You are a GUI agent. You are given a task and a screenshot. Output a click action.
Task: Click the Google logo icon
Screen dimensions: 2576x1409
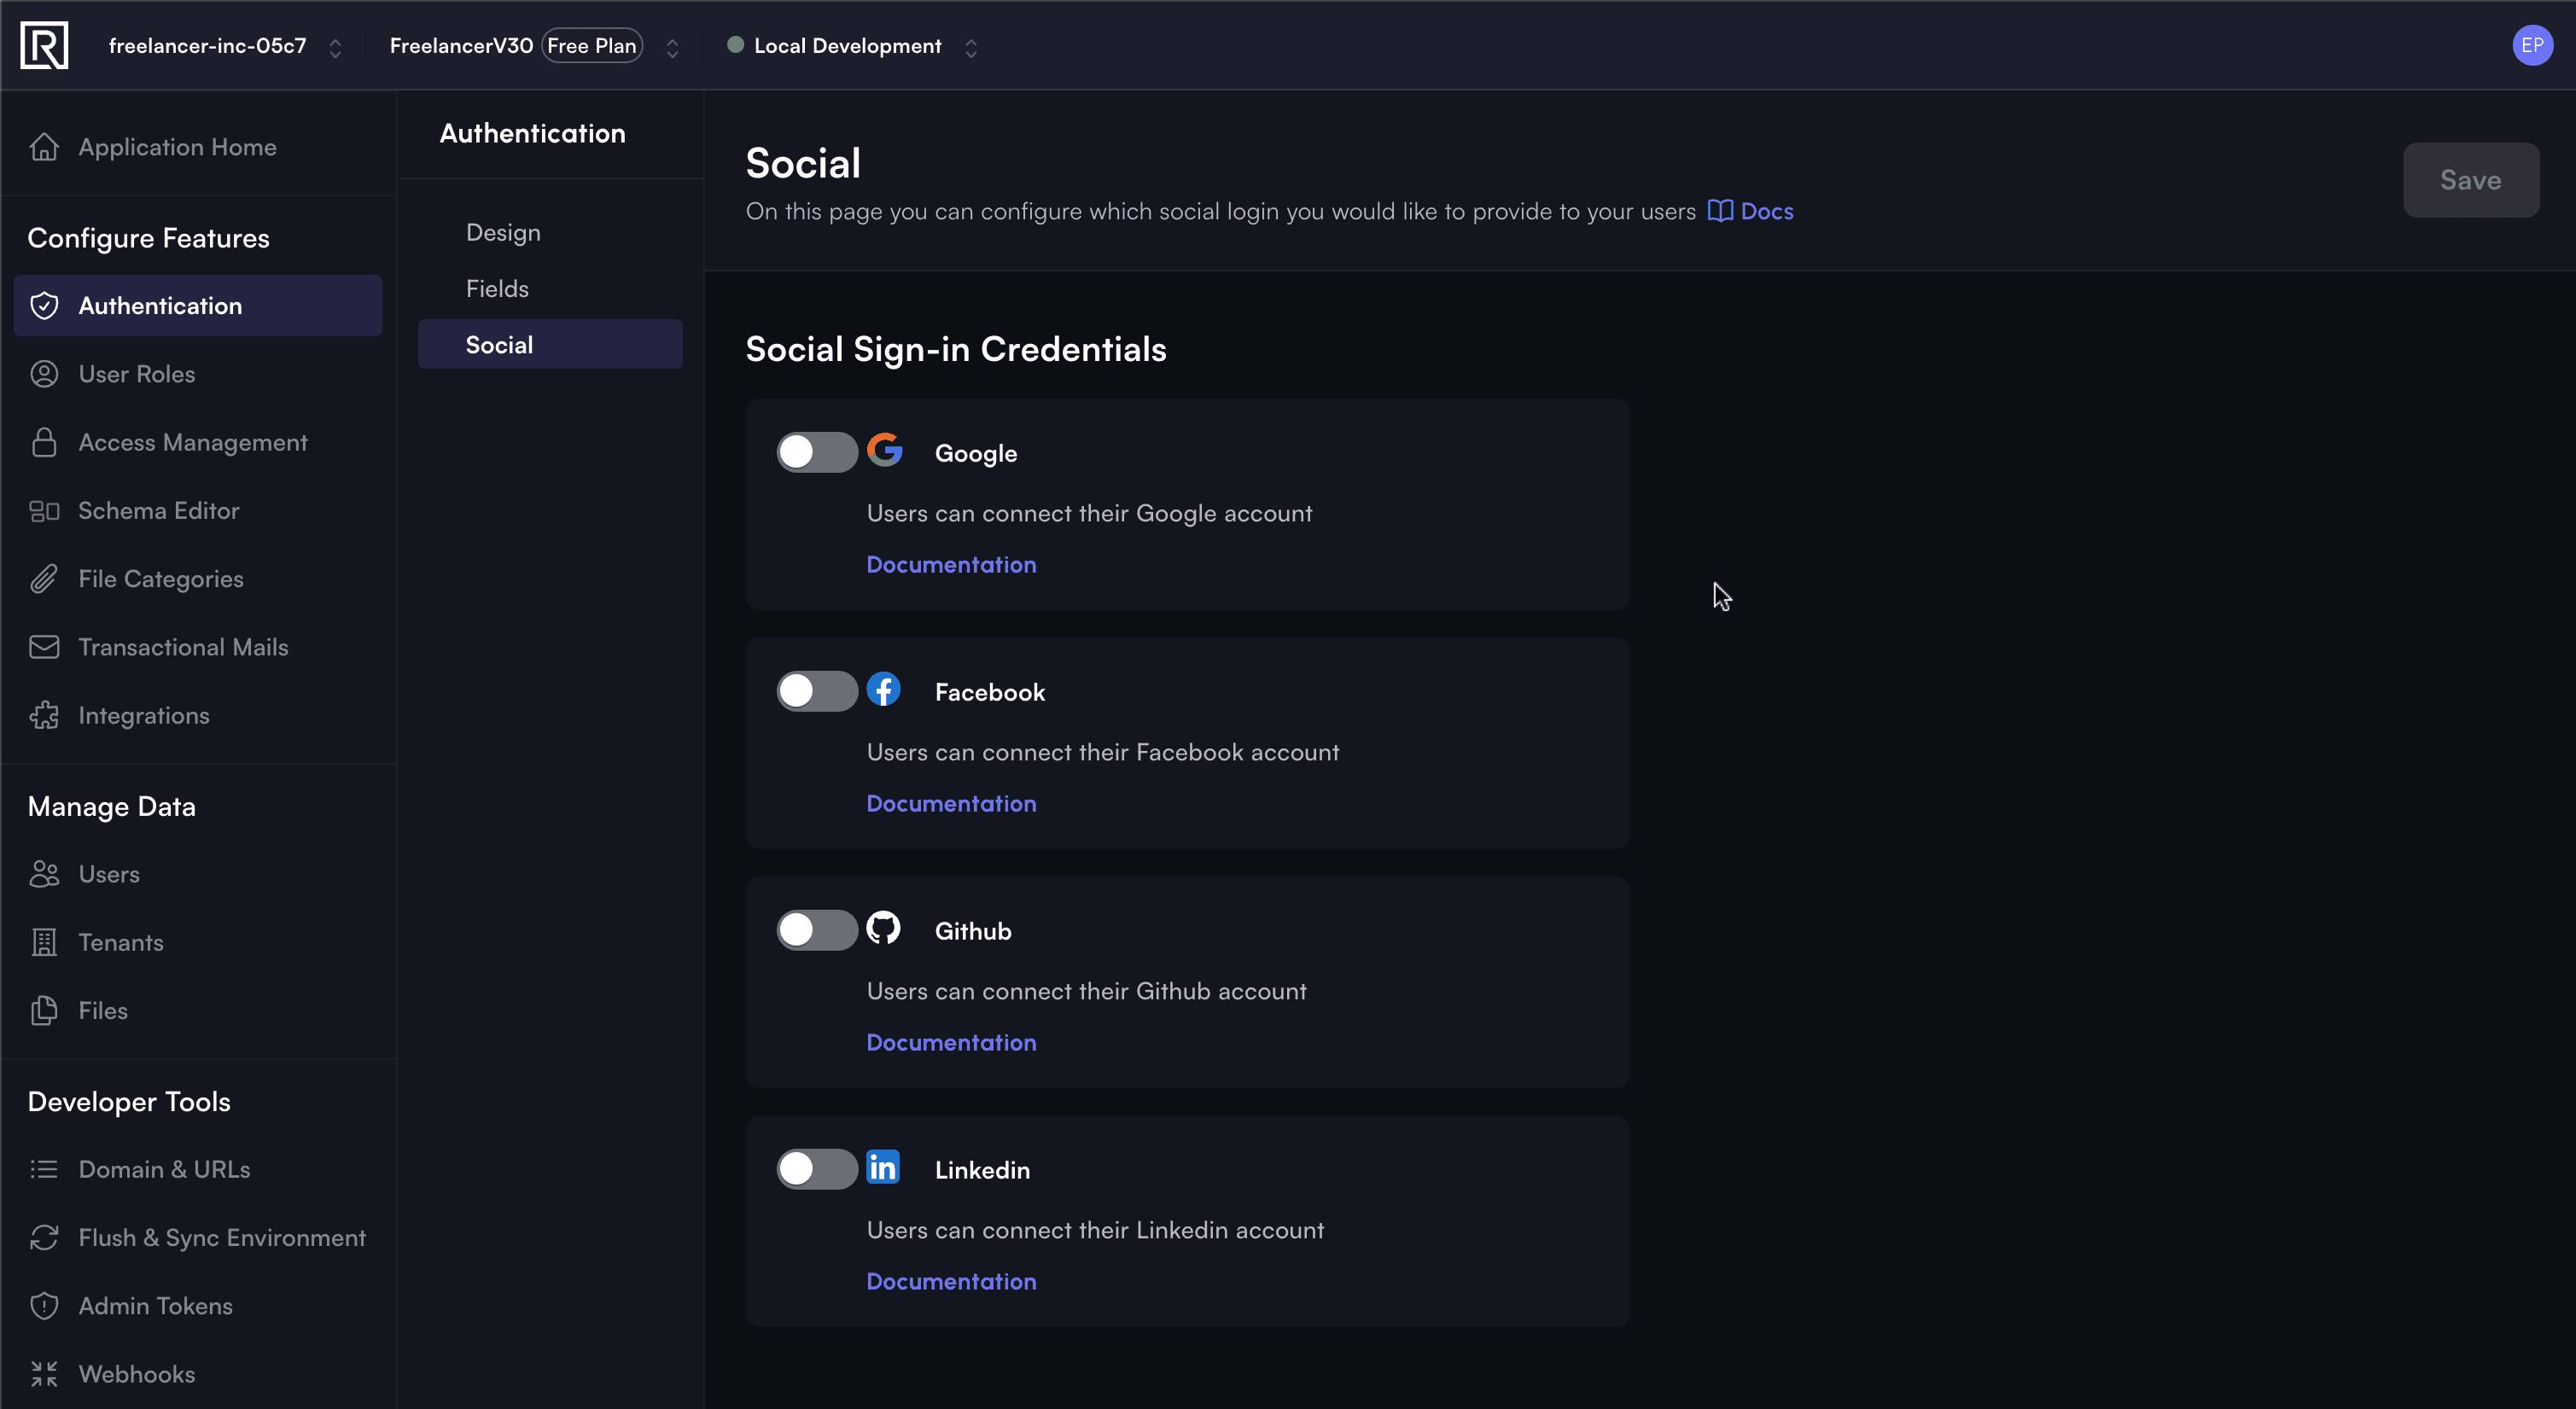[884, 450]
